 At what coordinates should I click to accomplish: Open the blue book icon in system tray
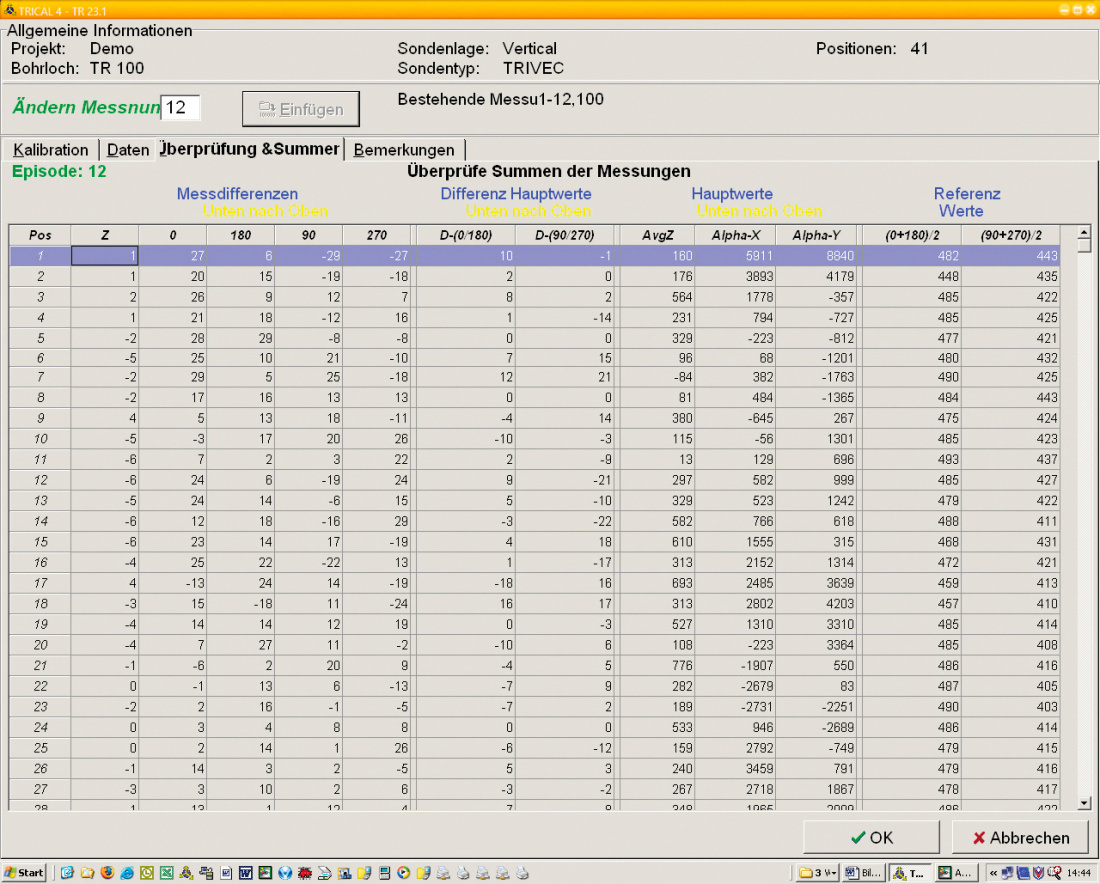pos(1023,873)
